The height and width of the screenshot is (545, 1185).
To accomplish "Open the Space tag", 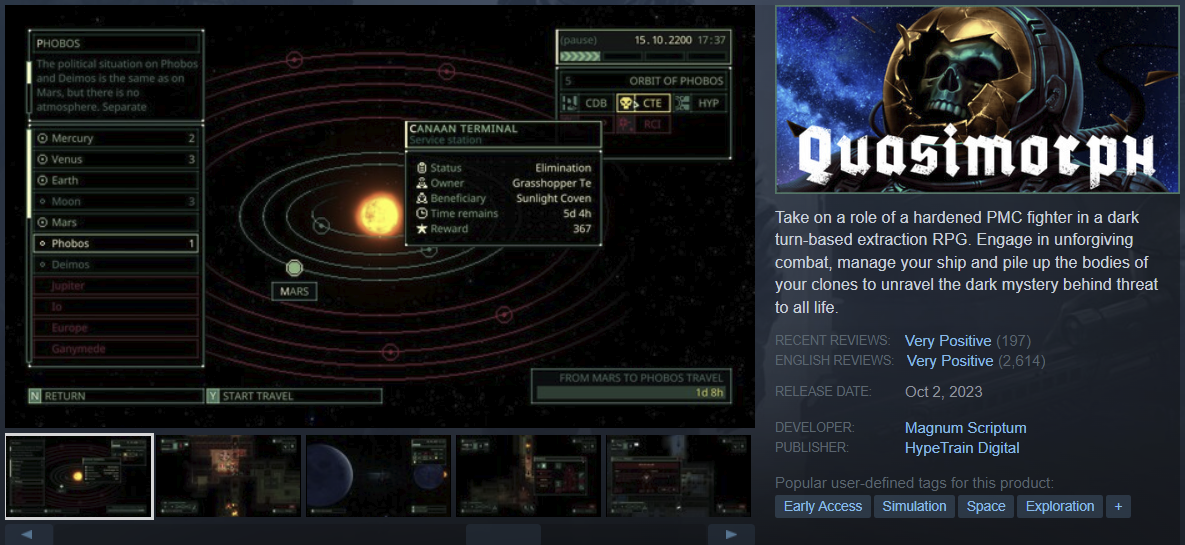I will pos(985,506).
